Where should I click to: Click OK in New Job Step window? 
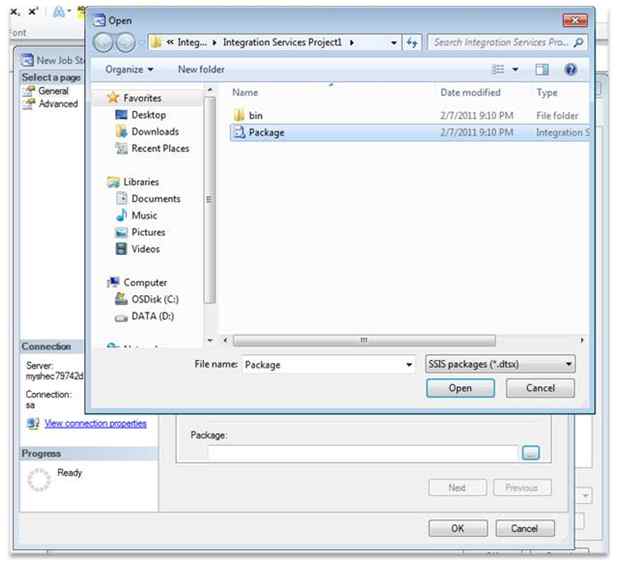tap(458, 528)
